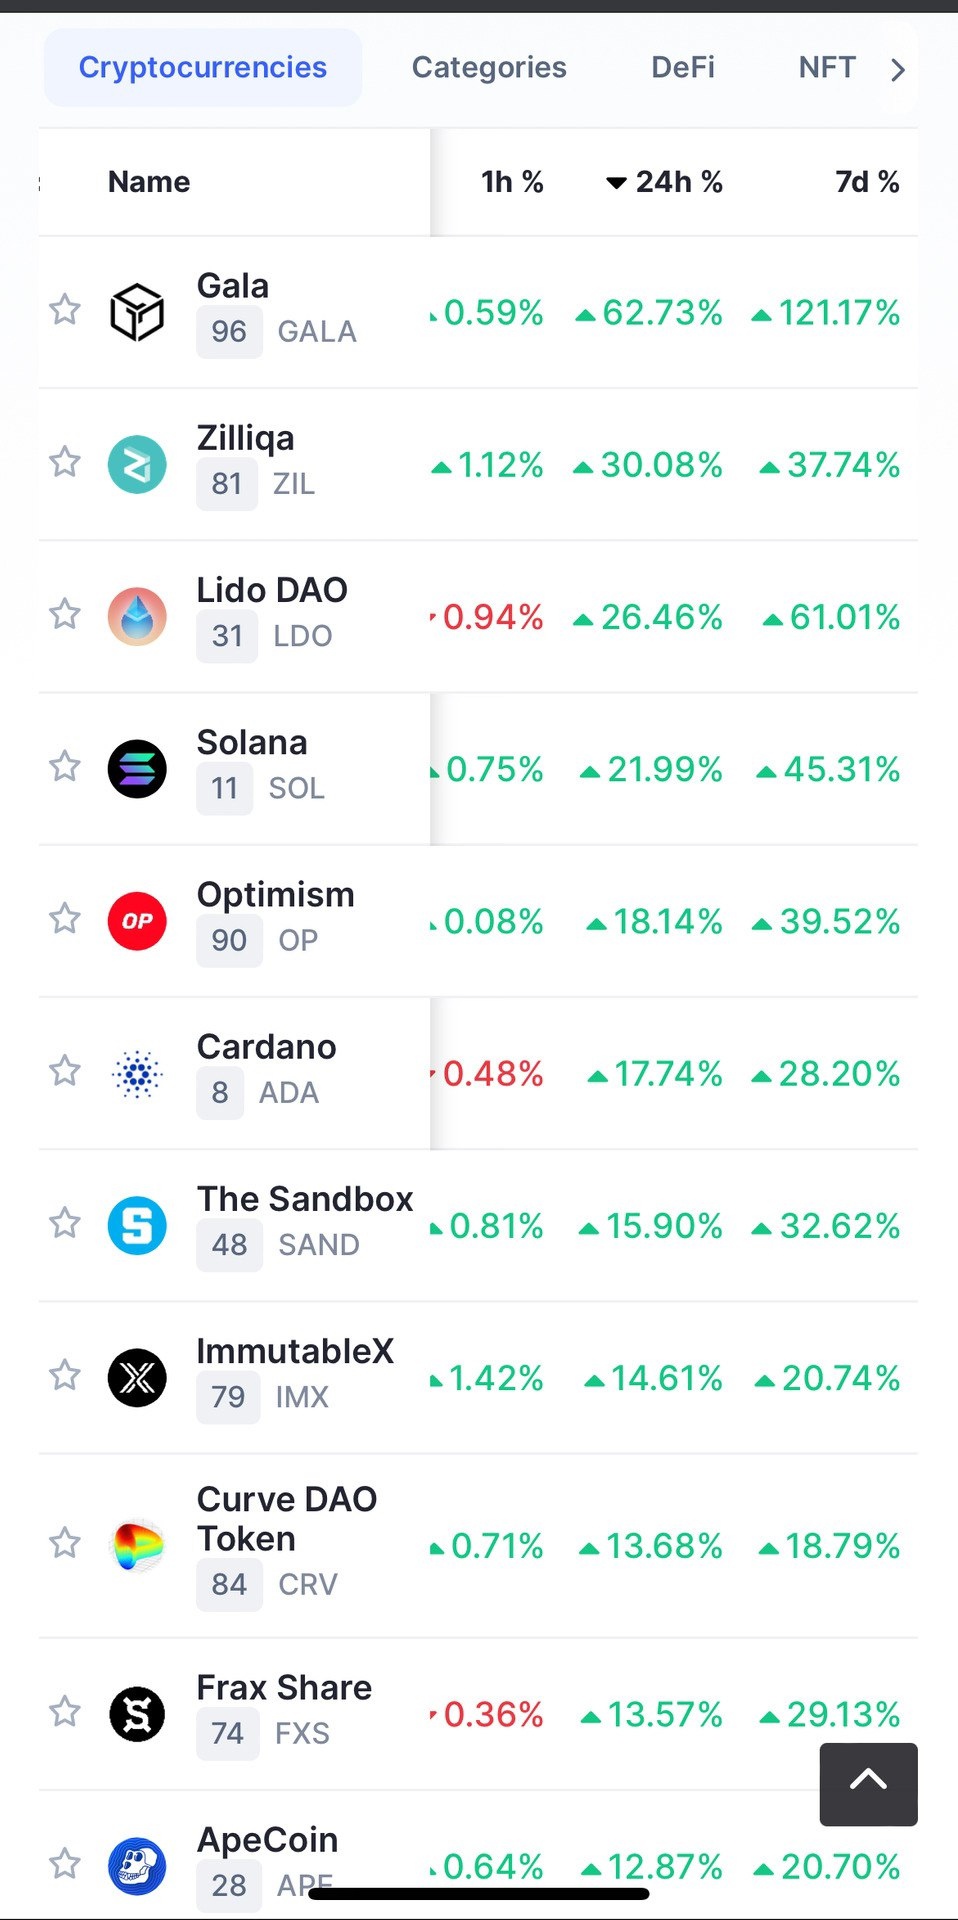
Task: Tap the Cardano dotted logo
Action: point(137,1074)
